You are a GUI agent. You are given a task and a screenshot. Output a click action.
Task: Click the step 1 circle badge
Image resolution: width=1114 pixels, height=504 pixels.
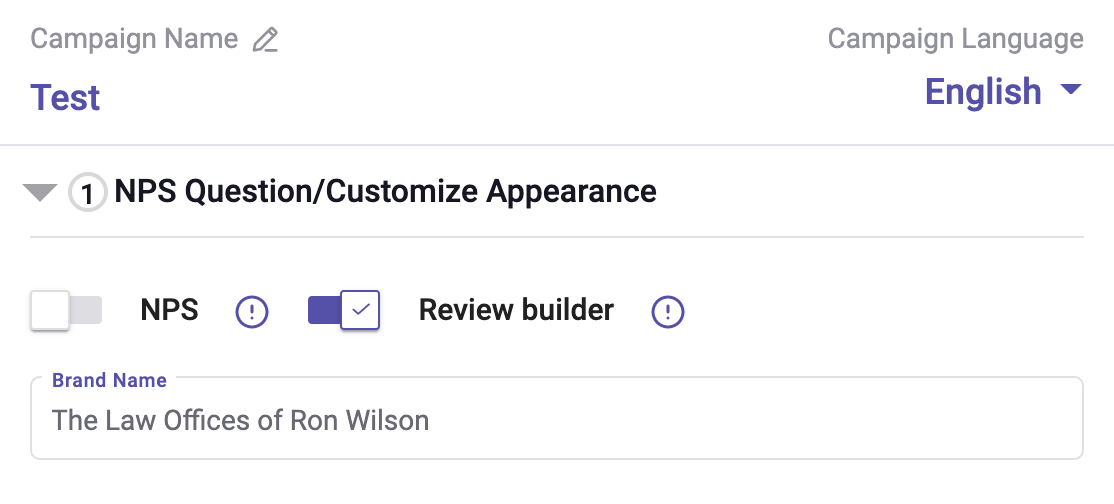(88, 193)
